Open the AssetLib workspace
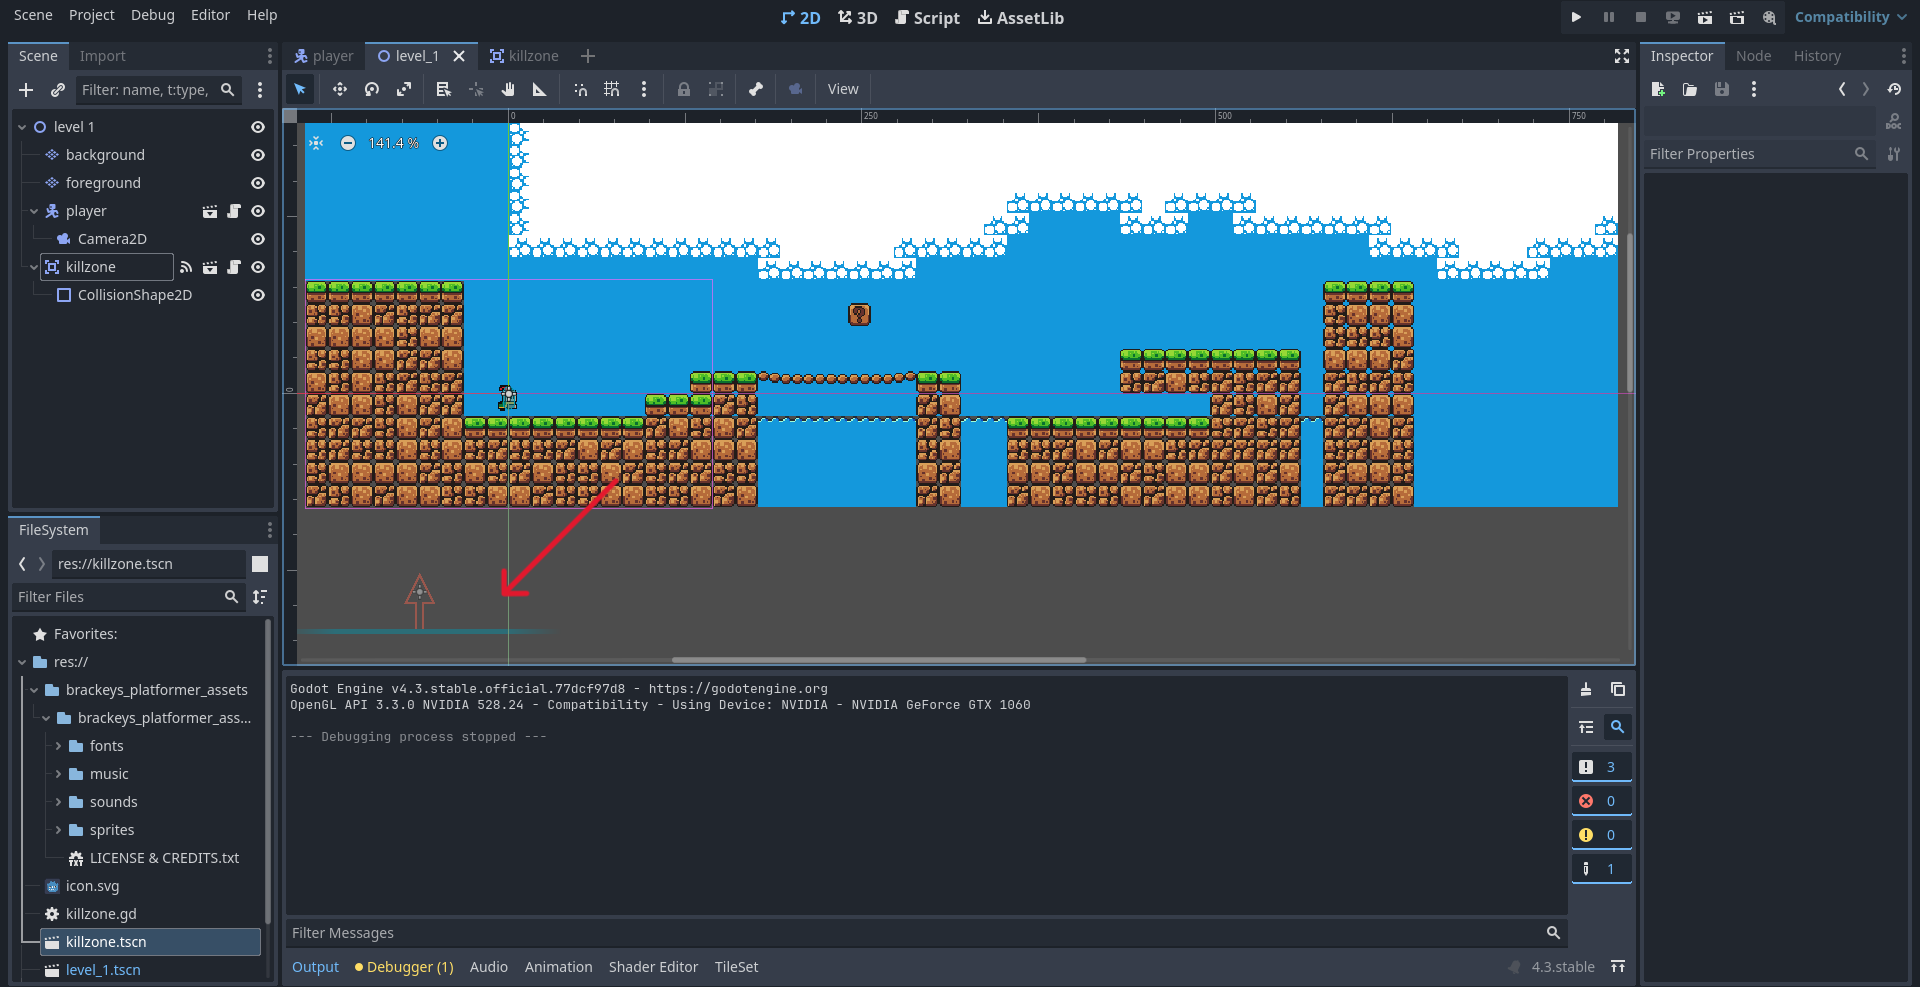The image size is (1920, 987). pos(1020,18)
